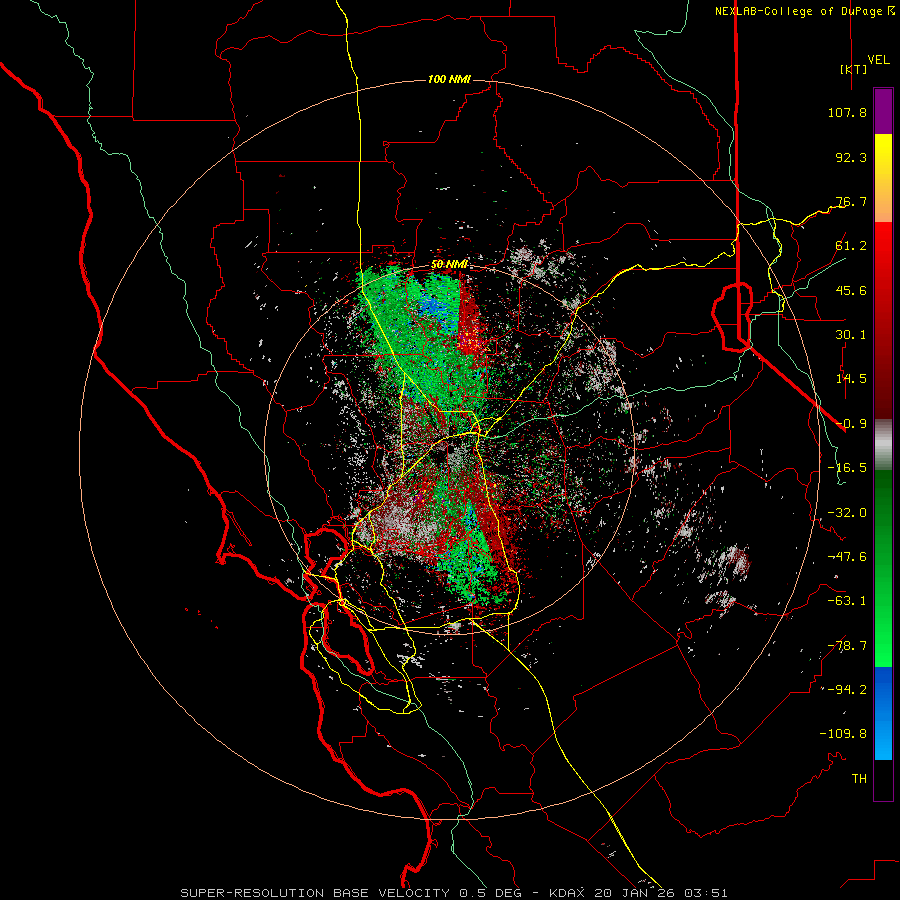Select the 92.3 legend value
This screenshot has width=900, height=900.
851,157
